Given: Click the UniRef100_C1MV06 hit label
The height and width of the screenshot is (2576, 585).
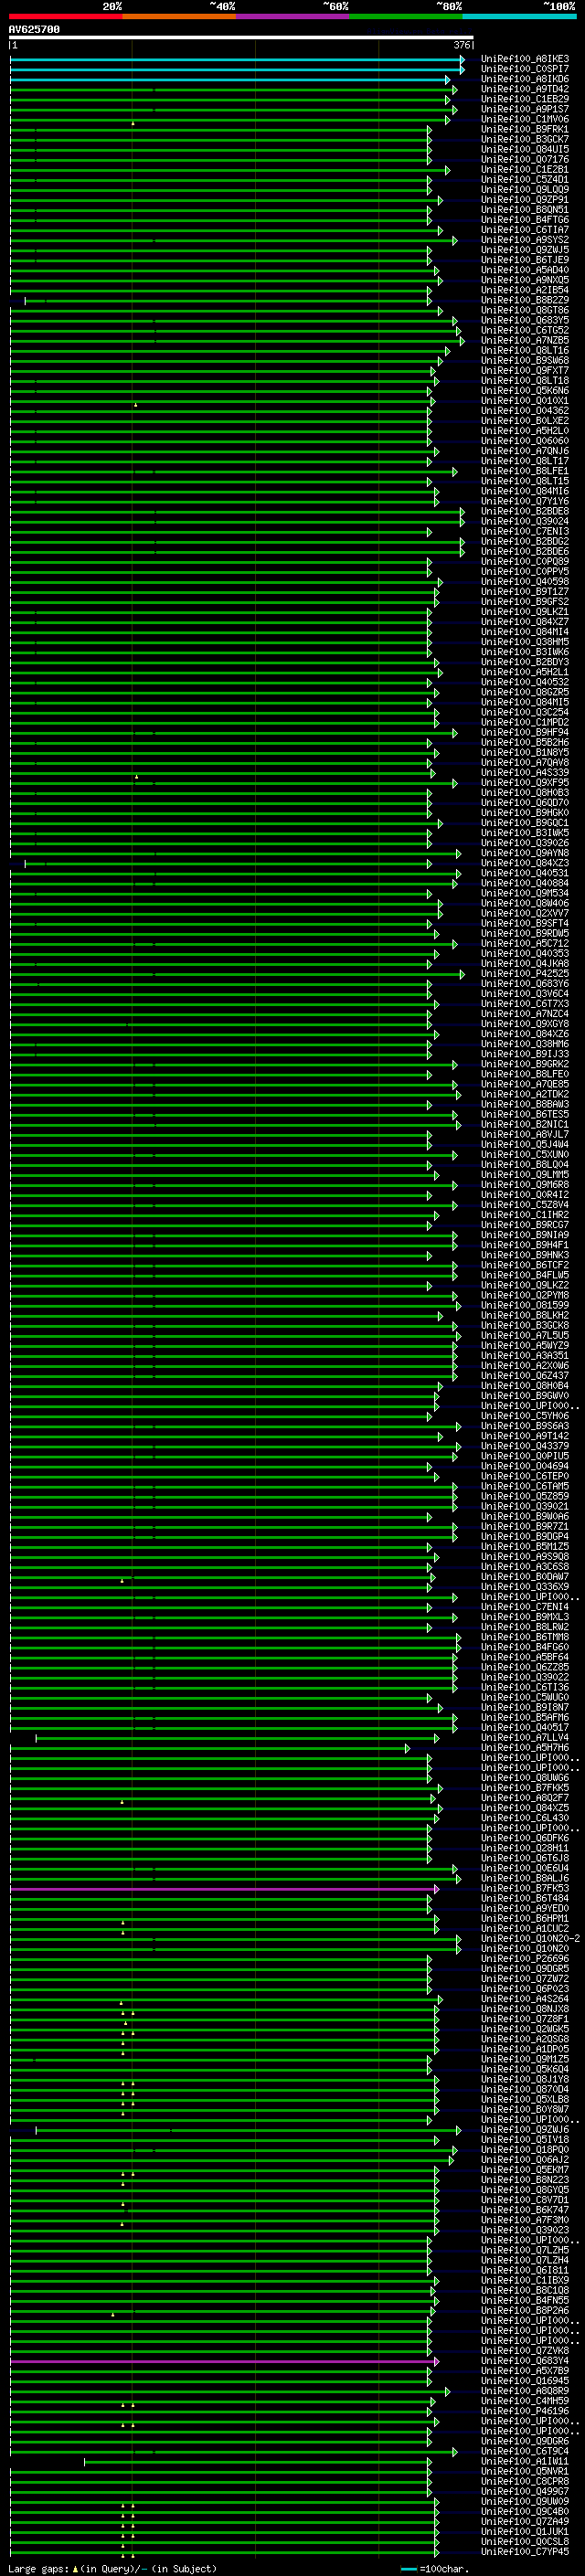Looking at the screenshot, I should pos(525,119).
